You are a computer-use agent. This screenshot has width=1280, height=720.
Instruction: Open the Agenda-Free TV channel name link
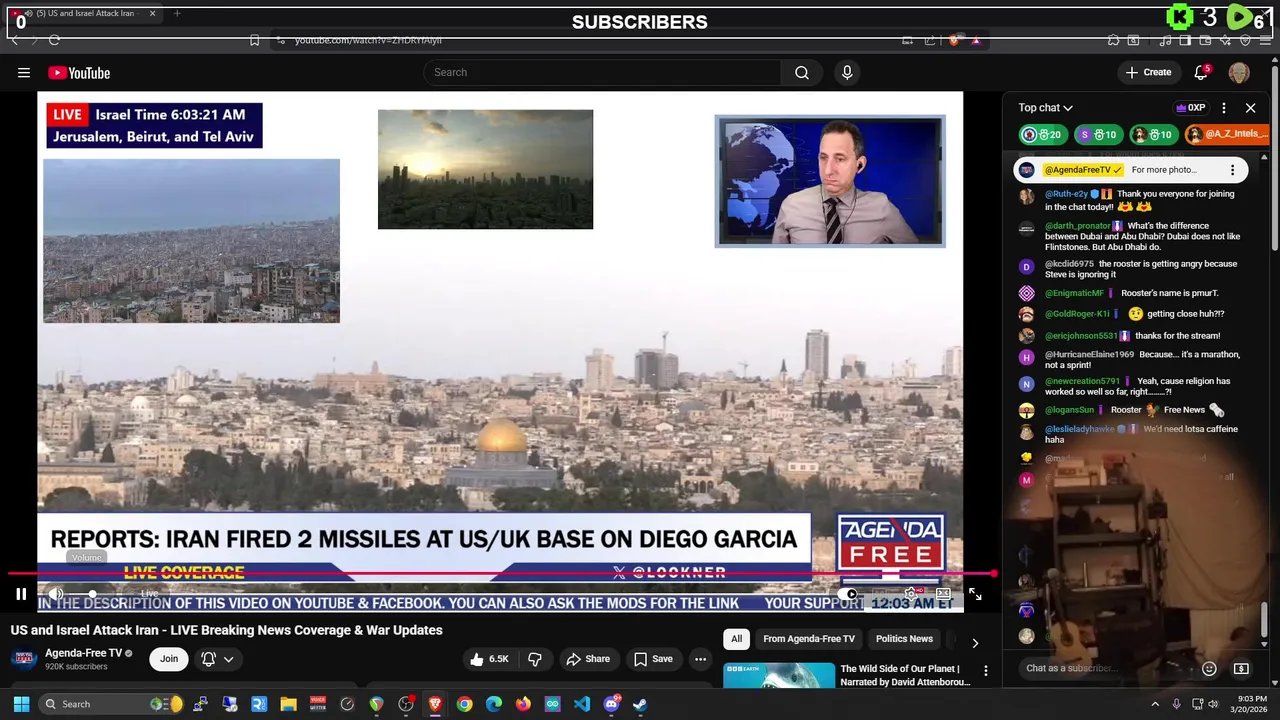coord(83,653)
